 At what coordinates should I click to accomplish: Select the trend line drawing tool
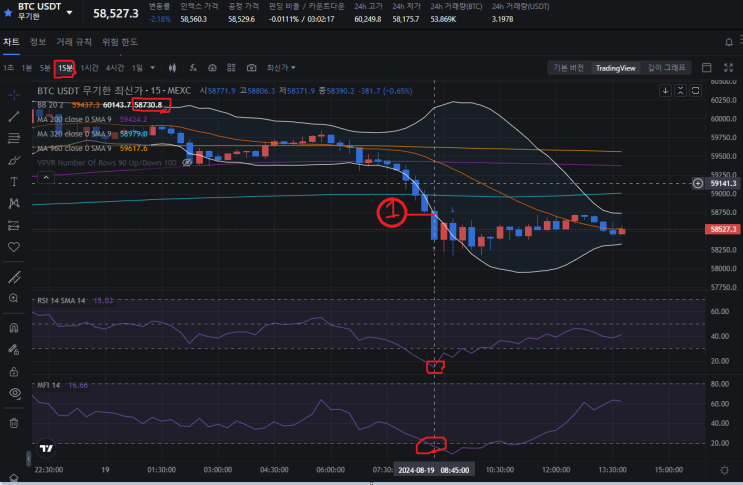[x=14, y=116]
